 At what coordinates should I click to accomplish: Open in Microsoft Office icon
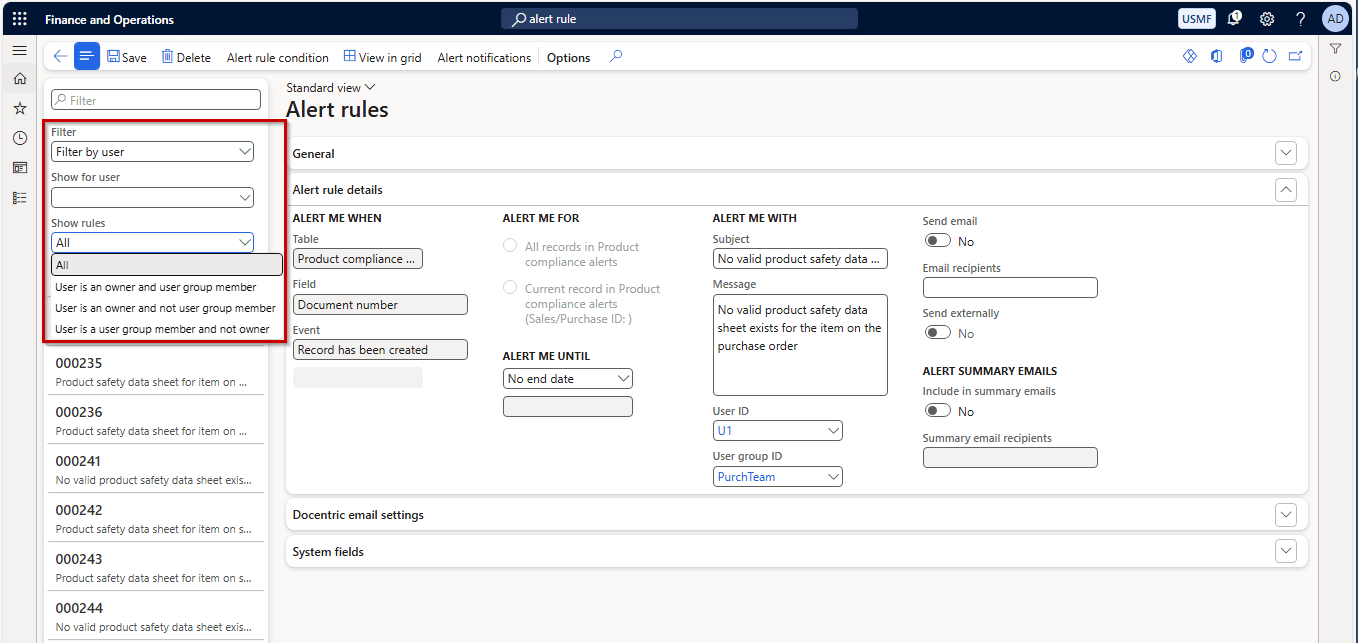click(1216, 57)
